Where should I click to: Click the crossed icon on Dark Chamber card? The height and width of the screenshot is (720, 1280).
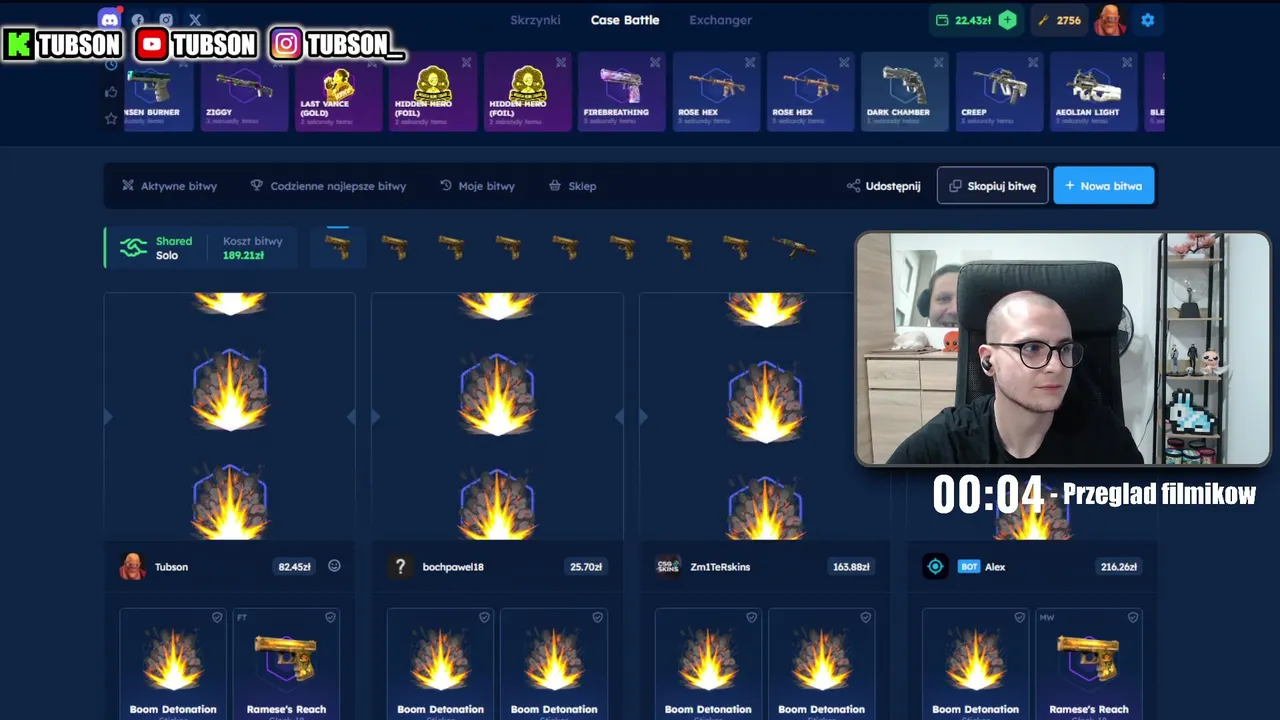point(938,62)
